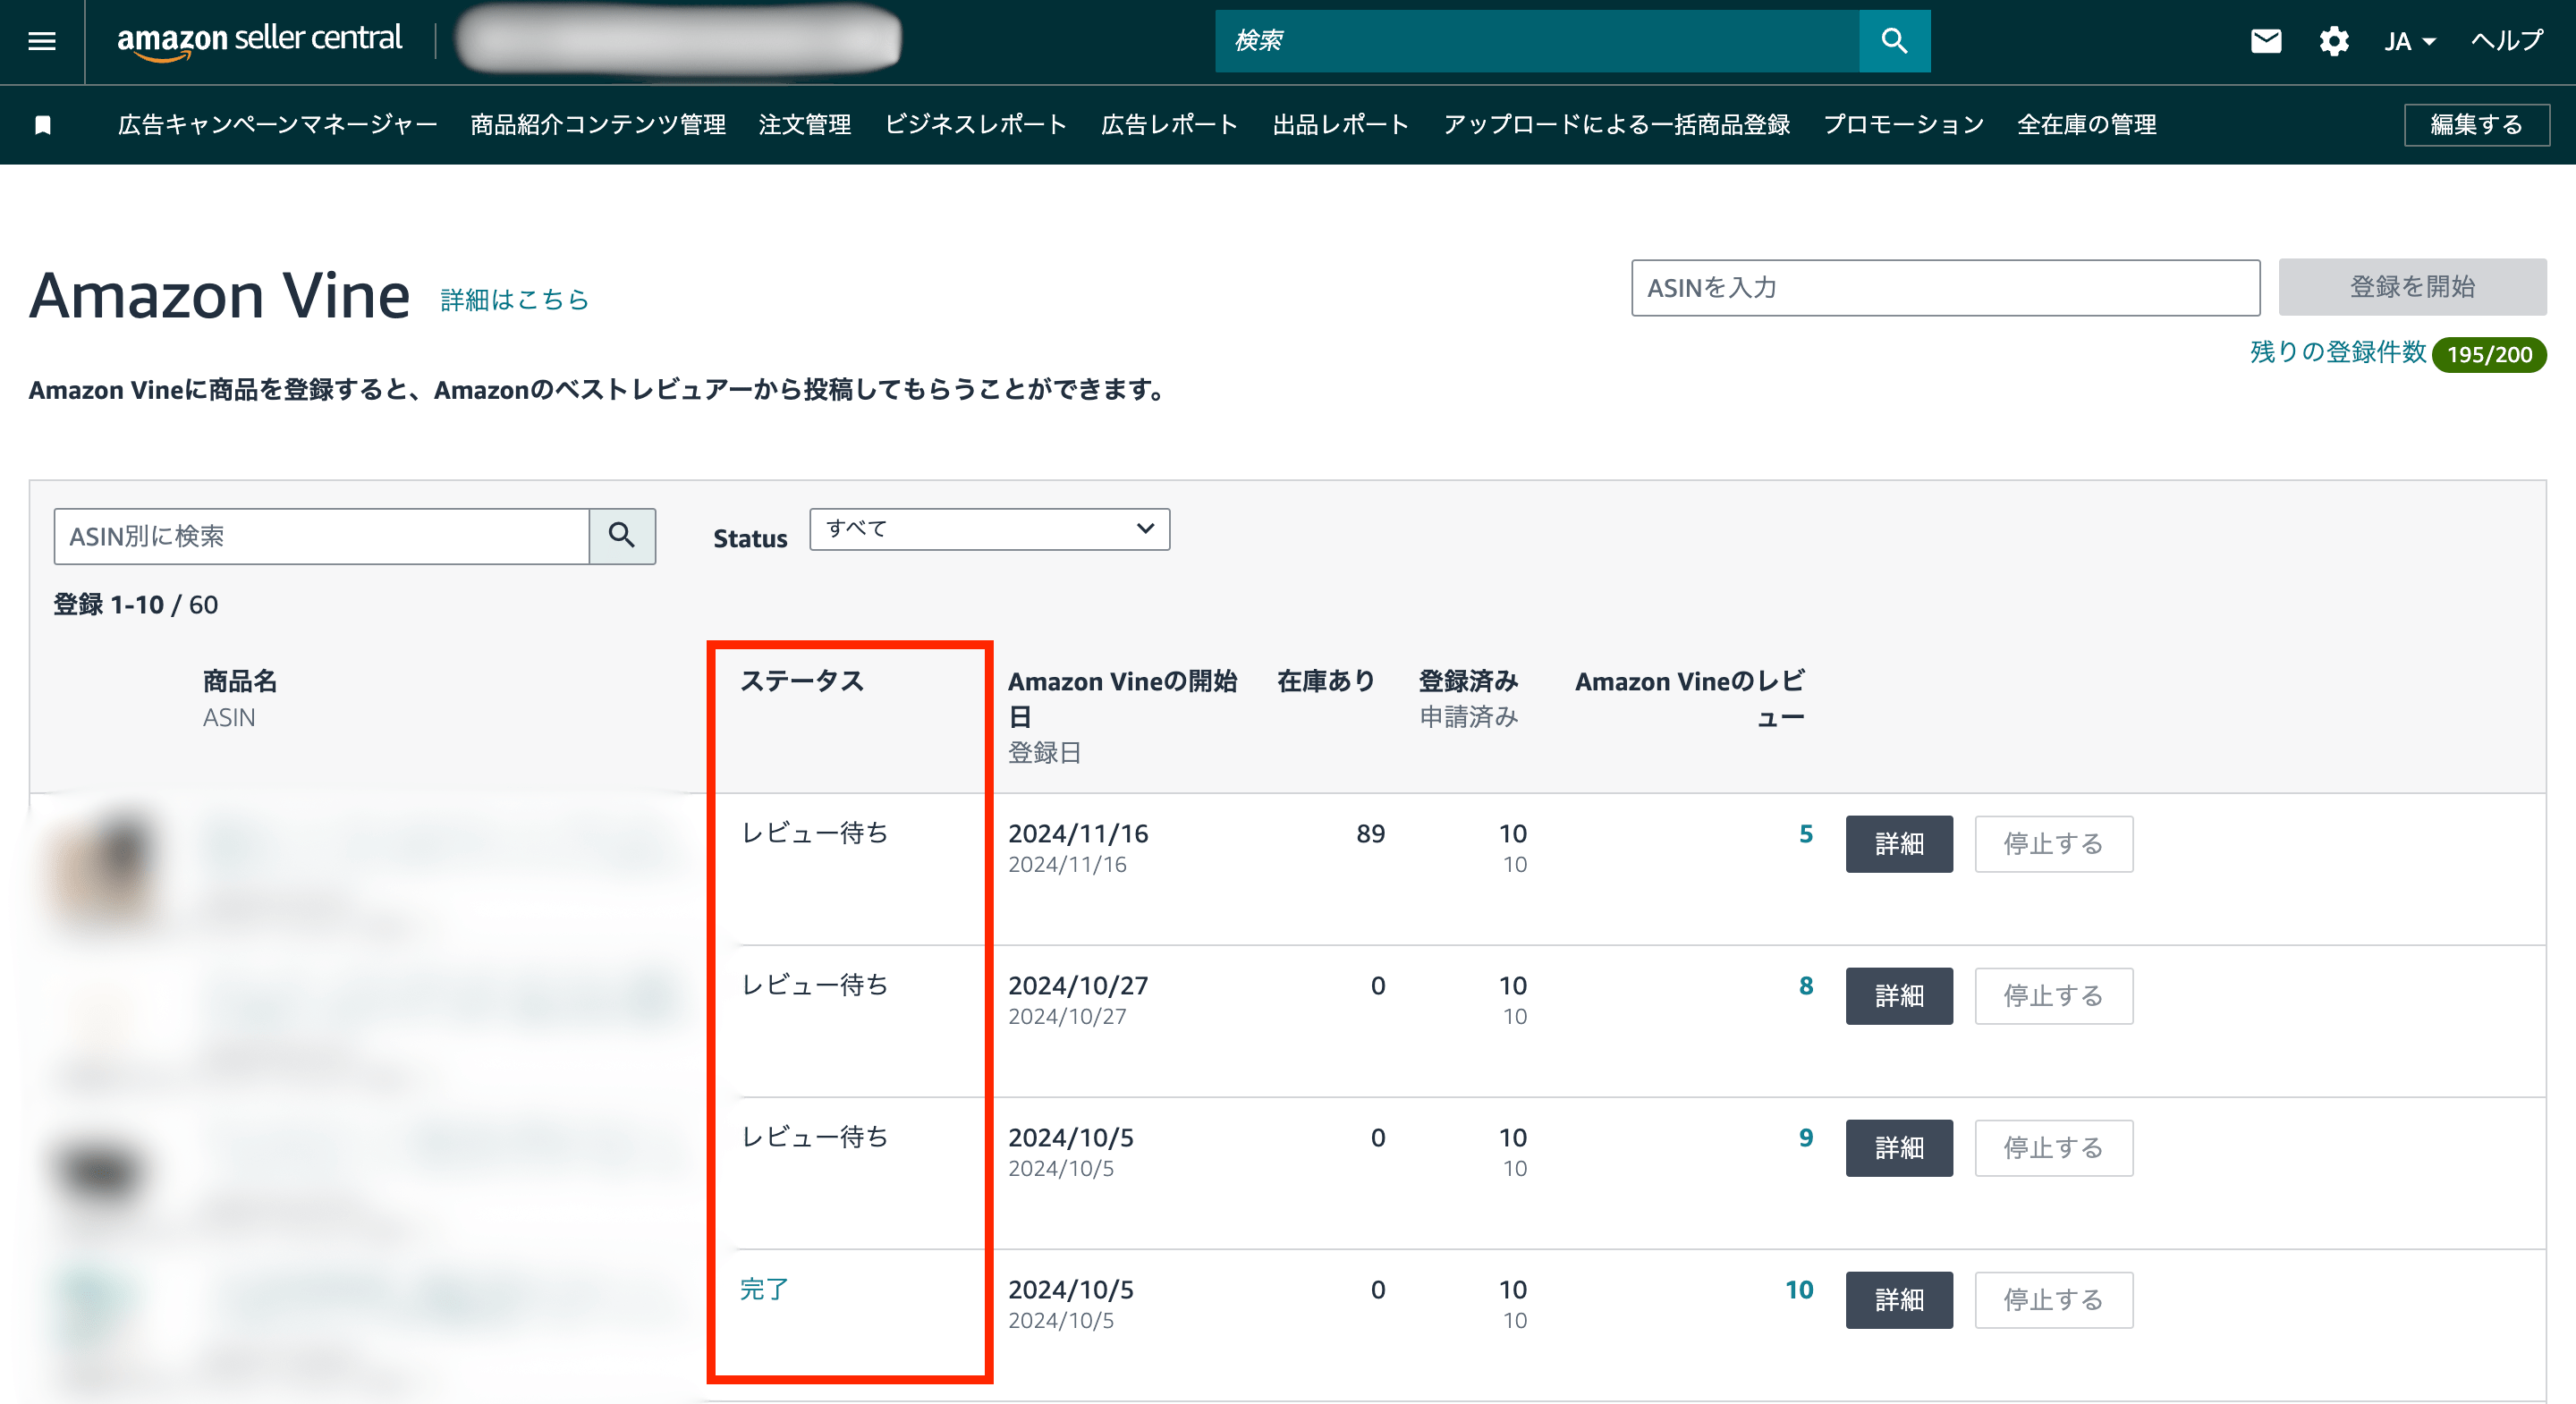
Task: Focus the ASINを入力 input field
Action: (1944, 288)
